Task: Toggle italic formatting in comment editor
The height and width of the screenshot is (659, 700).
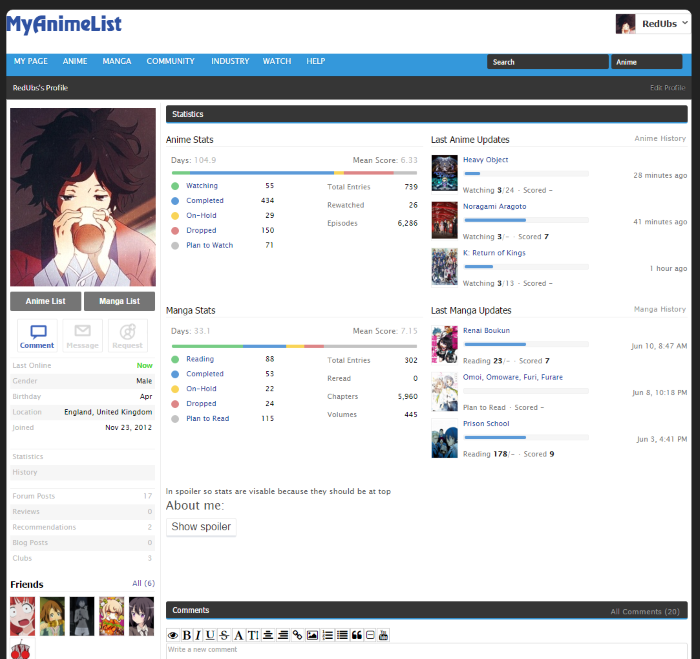Action: tap(198, 635)
